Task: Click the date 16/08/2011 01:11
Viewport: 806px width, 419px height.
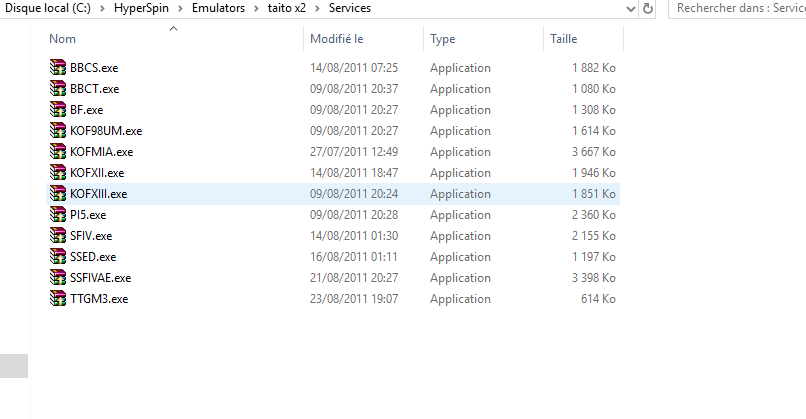Action: (354, 257)
